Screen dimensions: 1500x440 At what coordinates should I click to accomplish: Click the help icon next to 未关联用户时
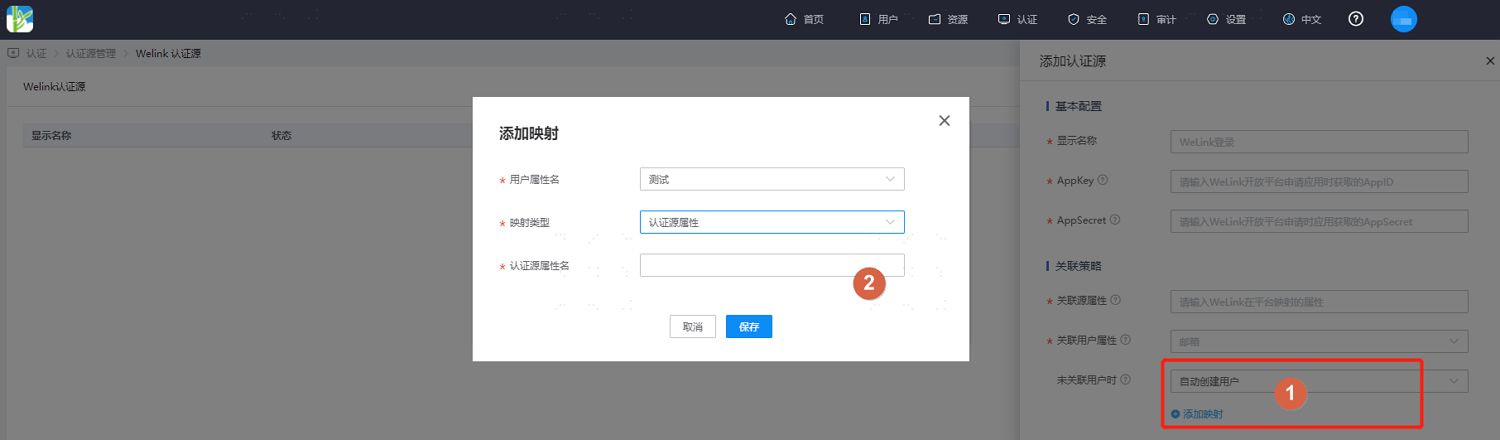point(1126,380)
